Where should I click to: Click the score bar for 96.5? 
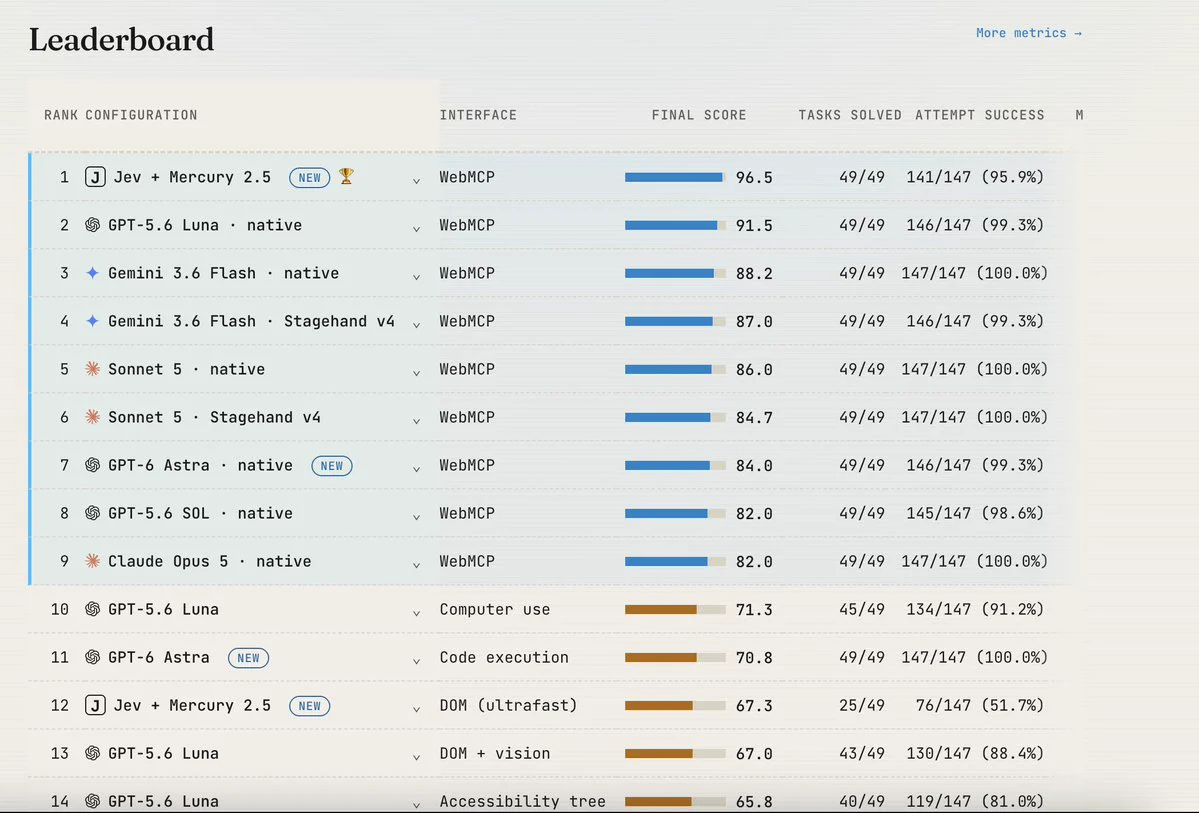(675, 177)
